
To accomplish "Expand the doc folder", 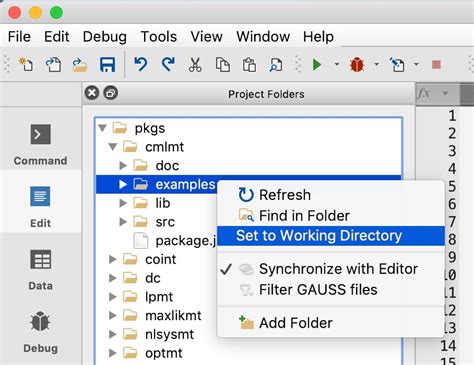I will pos(123,165).
